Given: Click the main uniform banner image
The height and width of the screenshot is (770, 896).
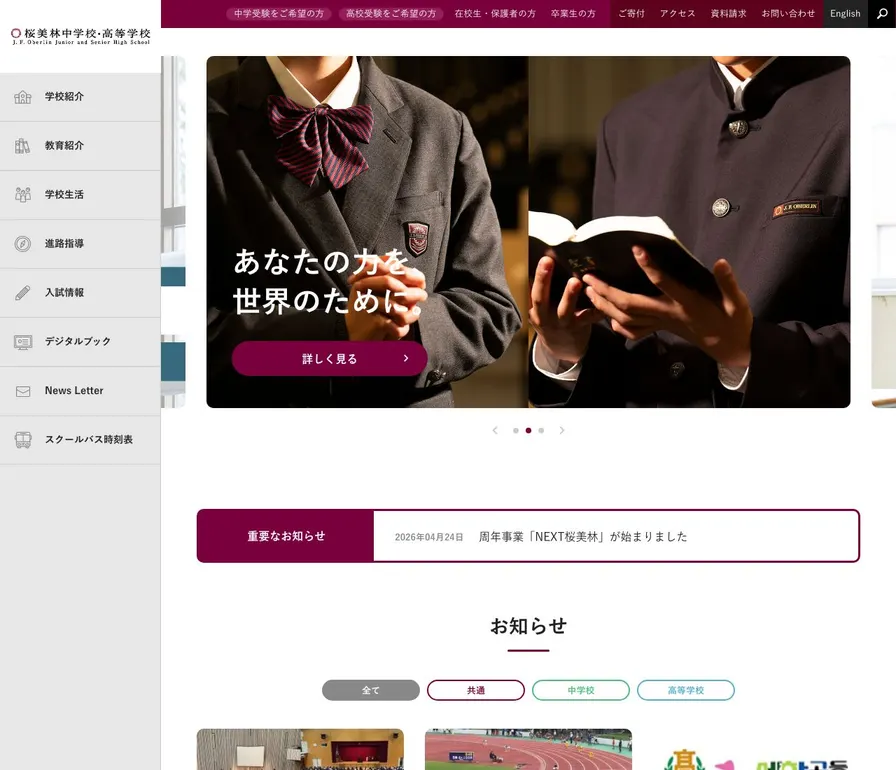Looking at the screenshot, I should pos(529,232).
